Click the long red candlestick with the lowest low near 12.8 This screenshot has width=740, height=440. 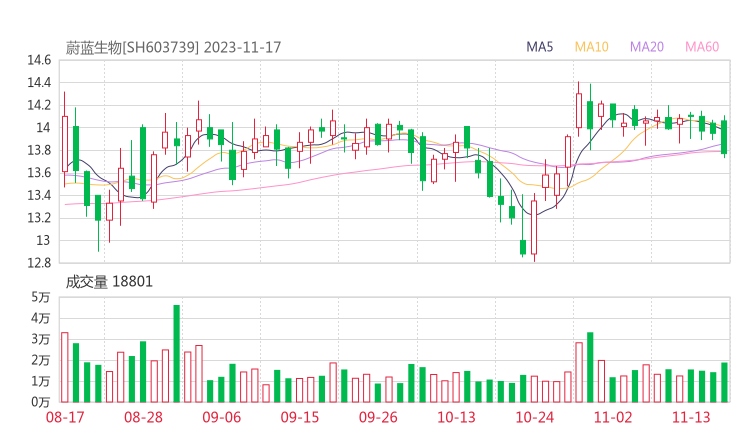[x=534, y=227]
